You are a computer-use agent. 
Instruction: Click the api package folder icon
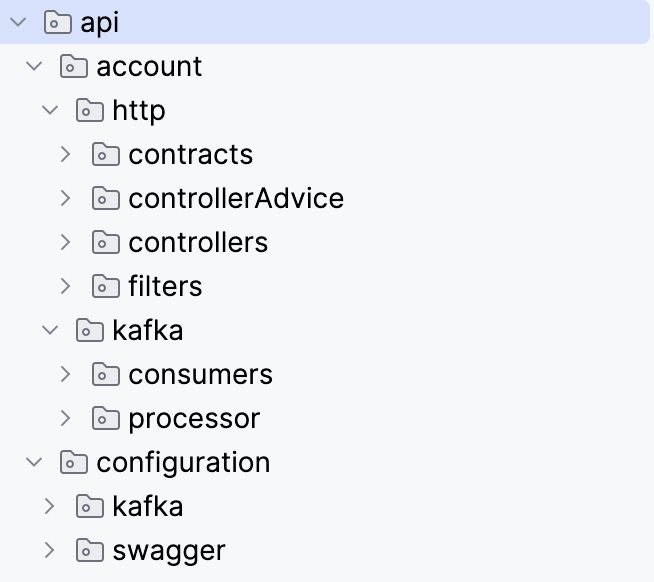[58, 23]
